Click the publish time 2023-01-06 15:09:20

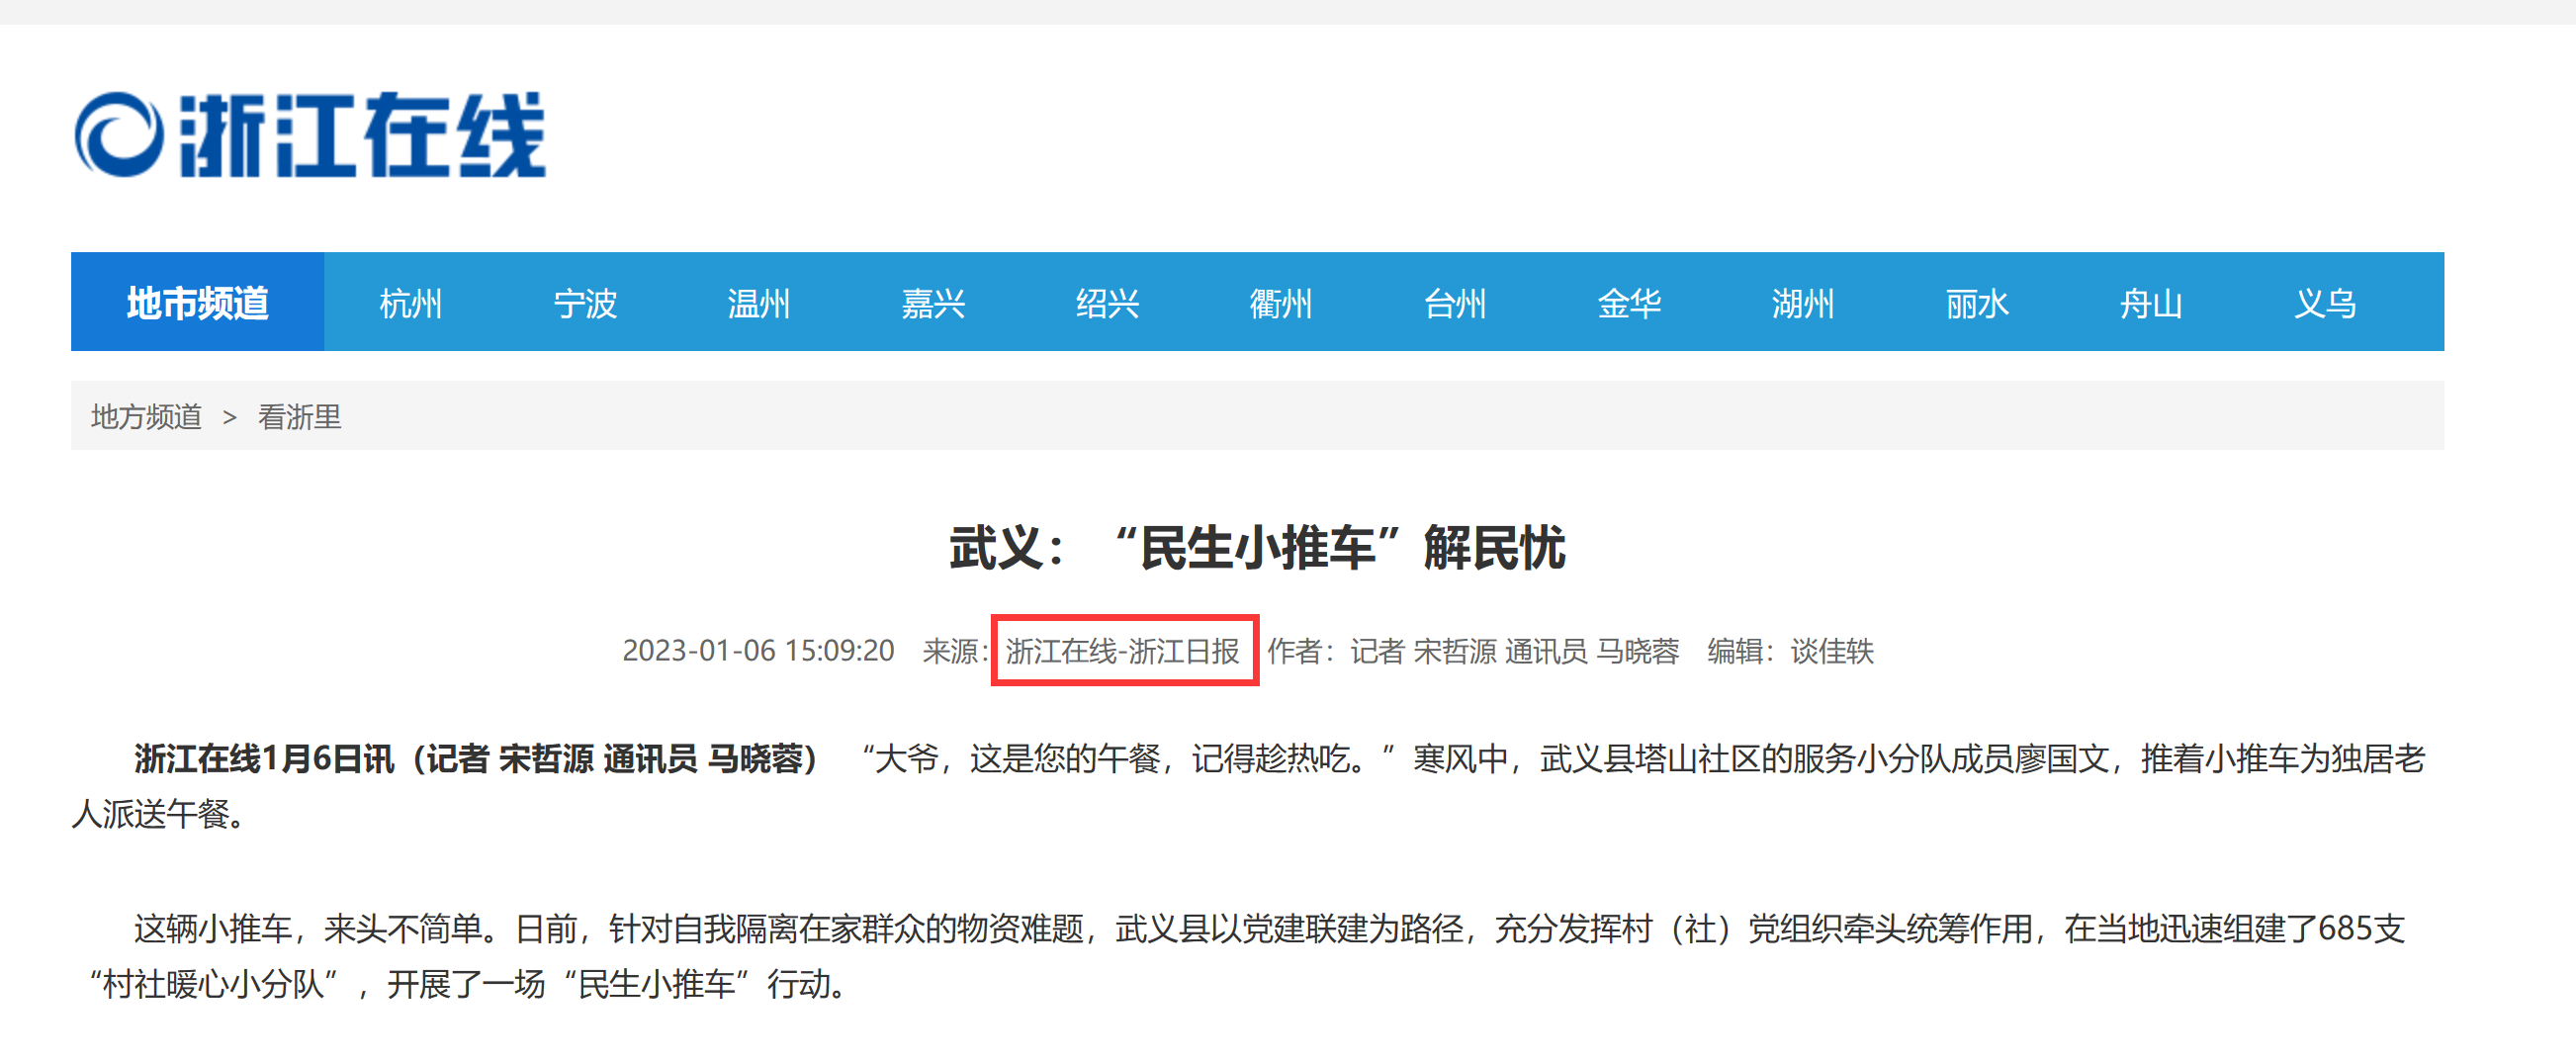pyautogui.click(x=758, y=651)
